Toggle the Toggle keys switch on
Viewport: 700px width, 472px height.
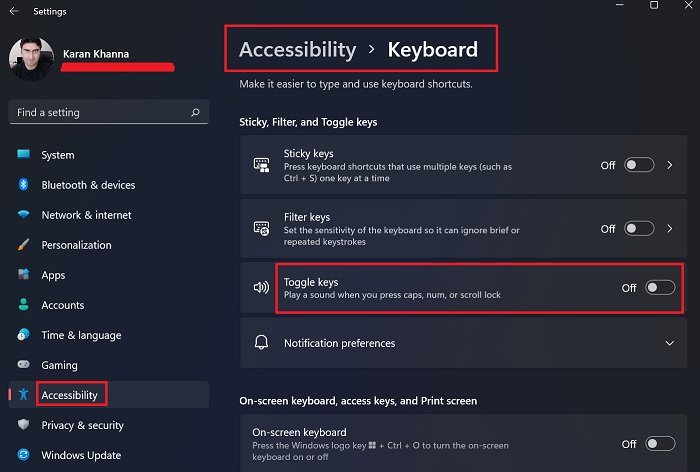coord(660,288)
